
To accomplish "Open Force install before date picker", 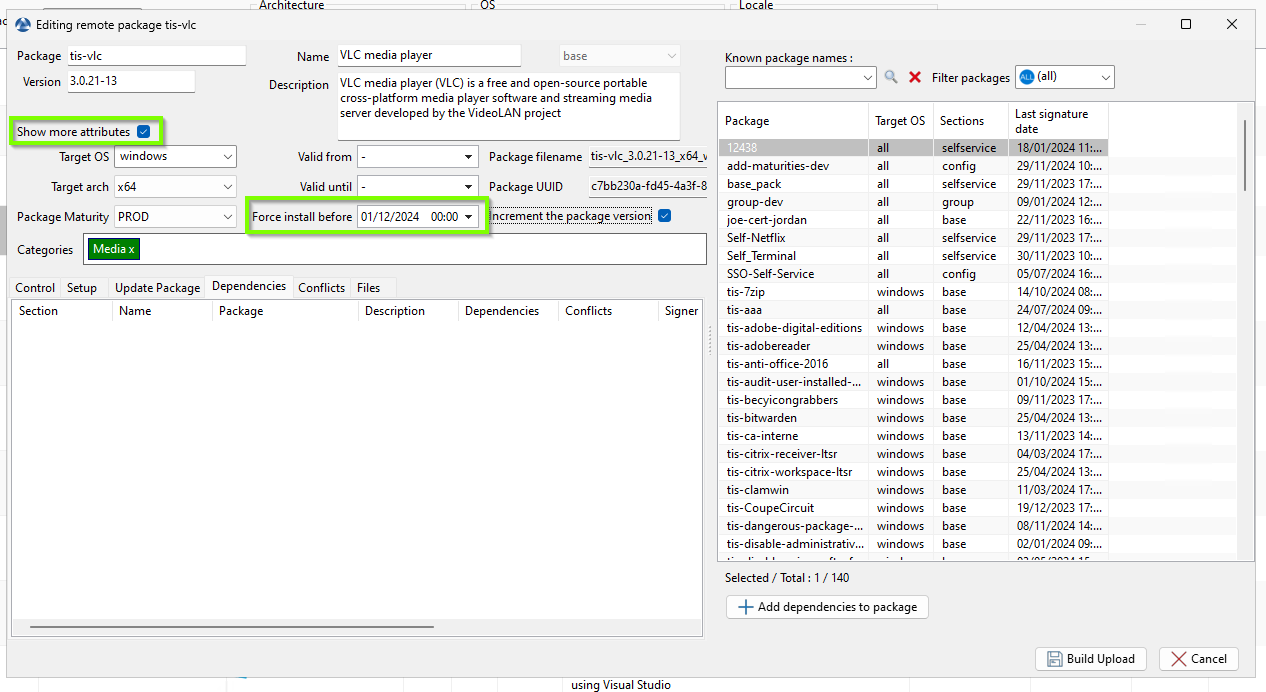I will 468,217.
